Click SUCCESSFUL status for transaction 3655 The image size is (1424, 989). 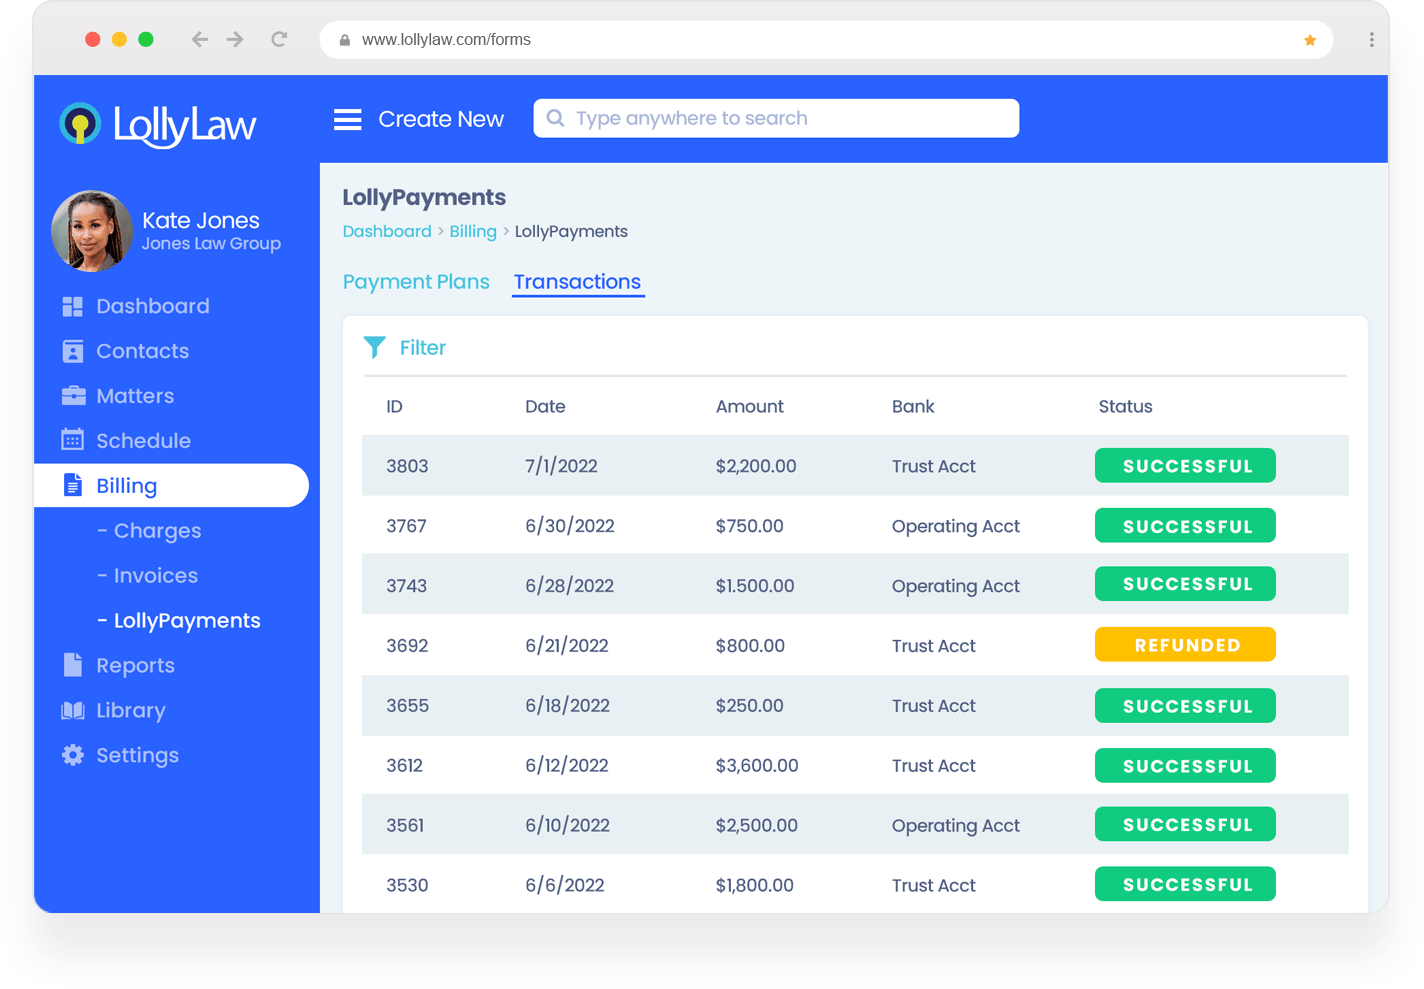pyautogui.click(x=1185, y=705)
